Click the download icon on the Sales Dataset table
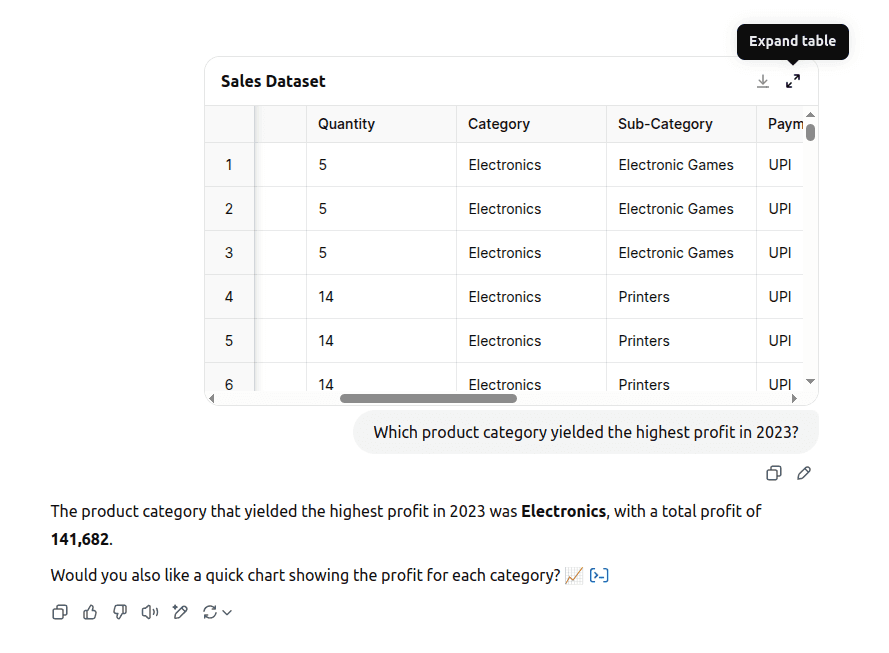This screenshot has height=653, width=889. (x=763, y=81)
